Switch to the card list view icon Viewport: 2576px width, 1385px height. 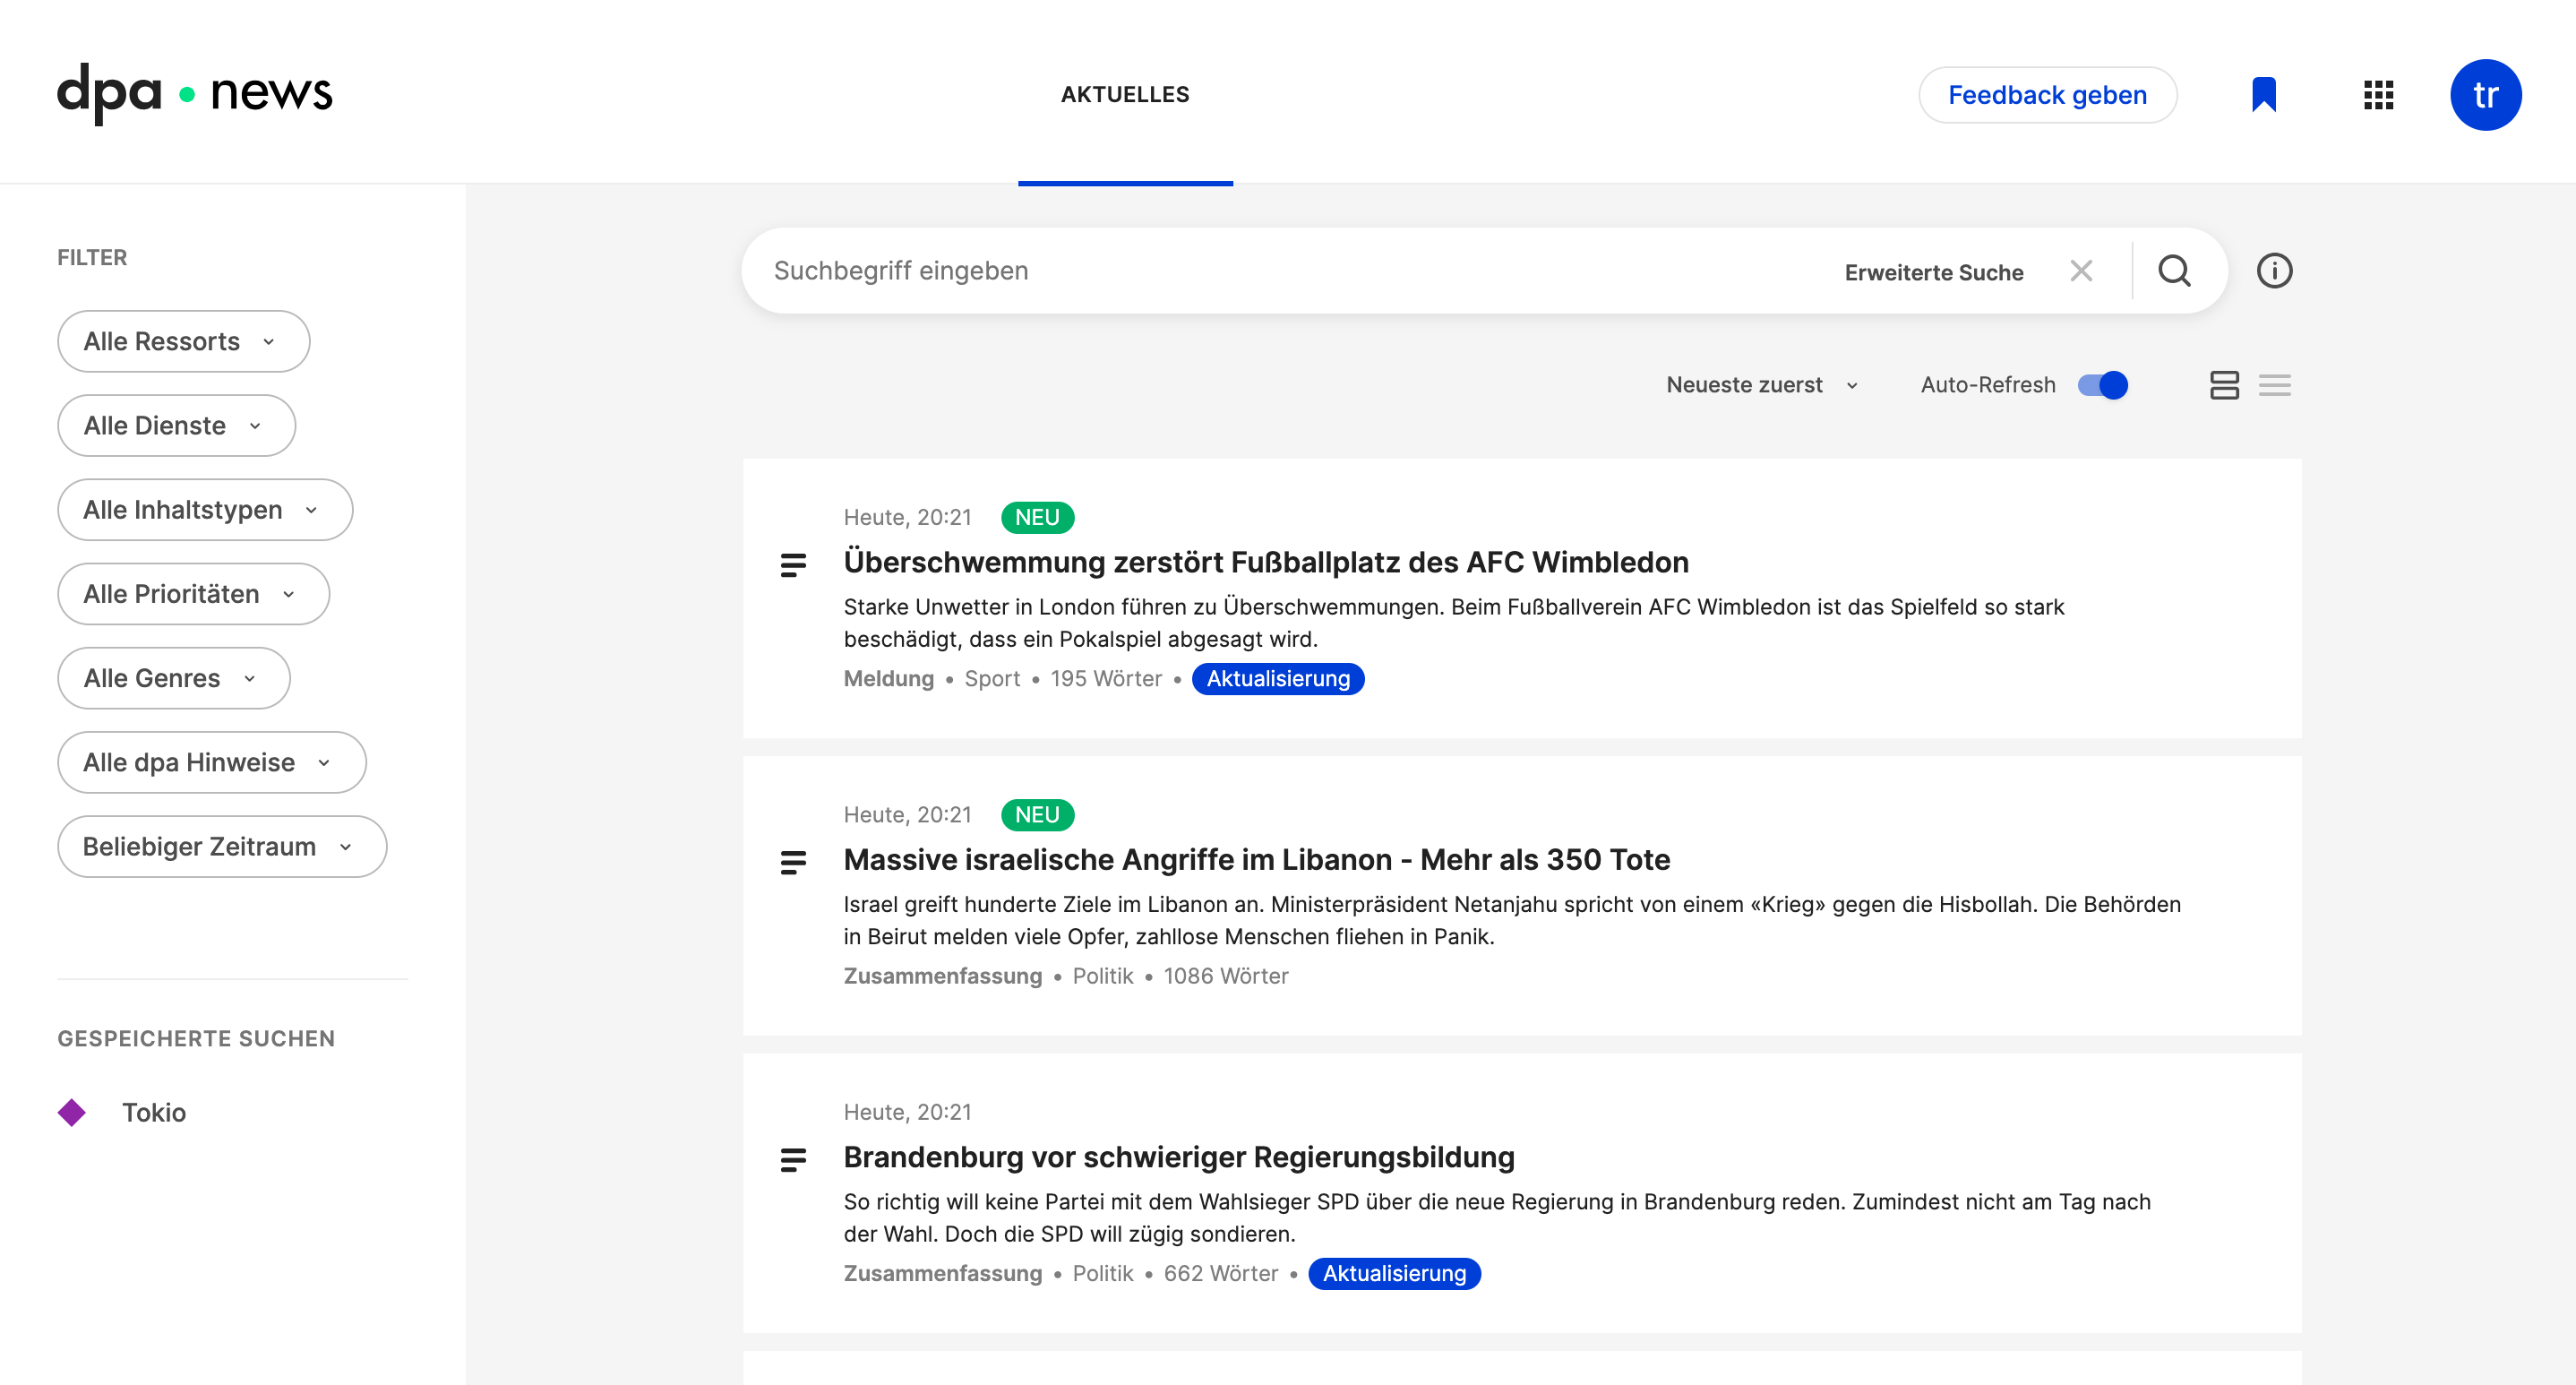point(2224,385)
